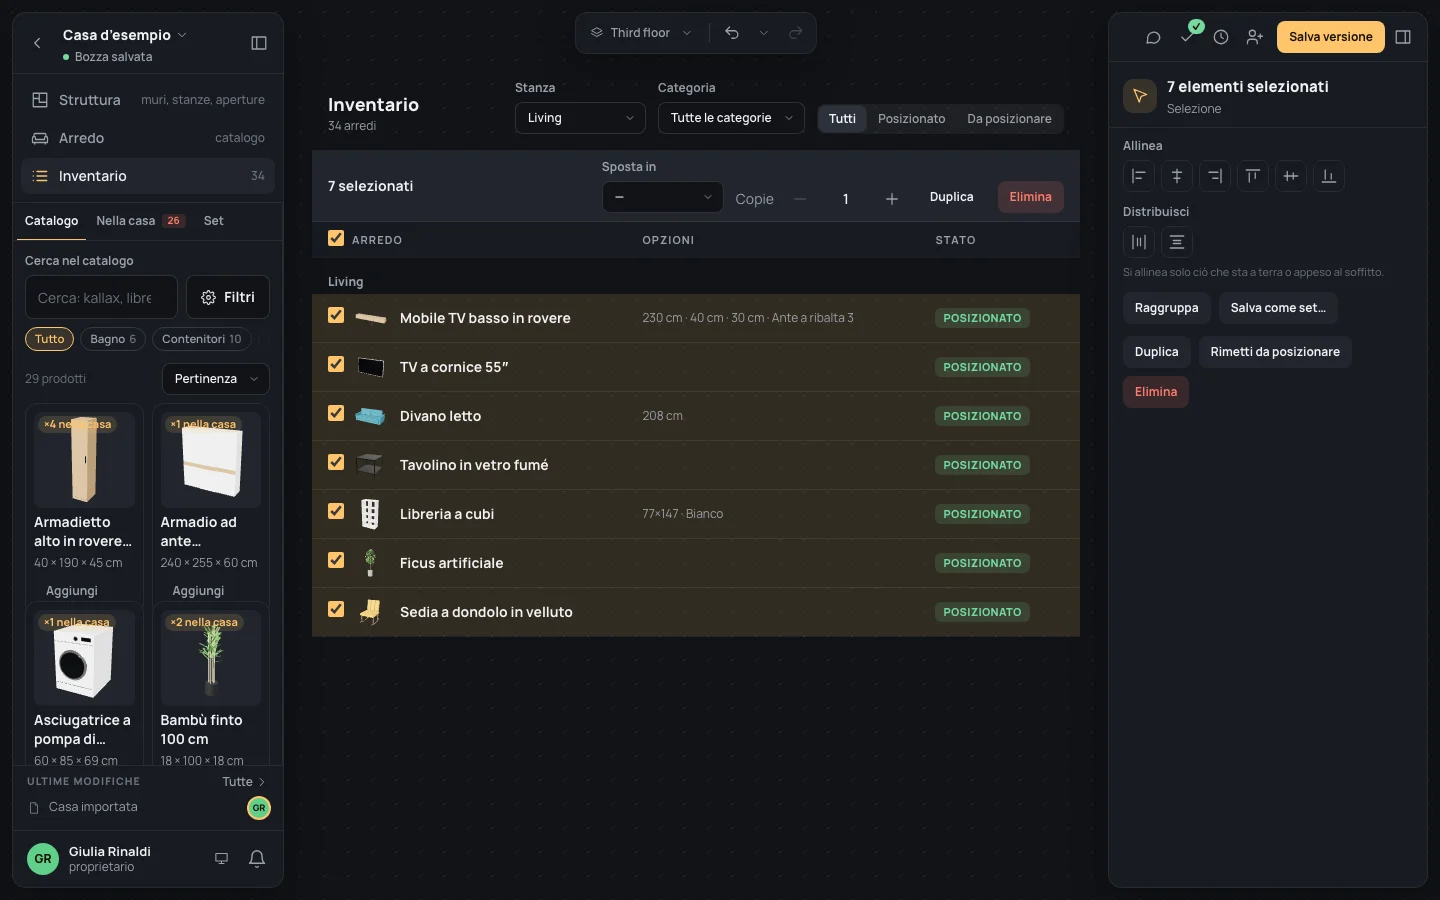Align selected items to the top
1440x900 pixels.
pos(1253,176)
